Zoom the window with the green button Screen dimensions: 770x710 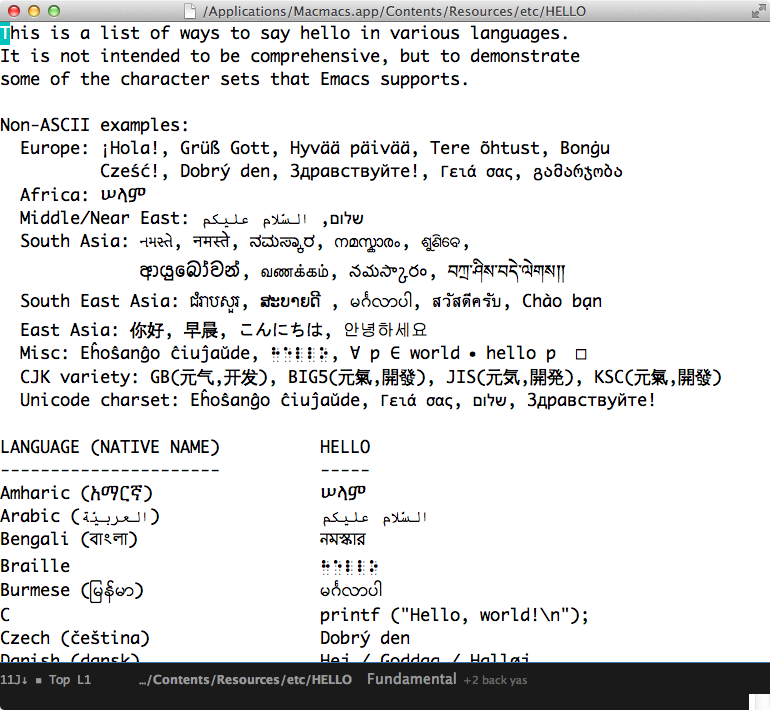[53, 12]
